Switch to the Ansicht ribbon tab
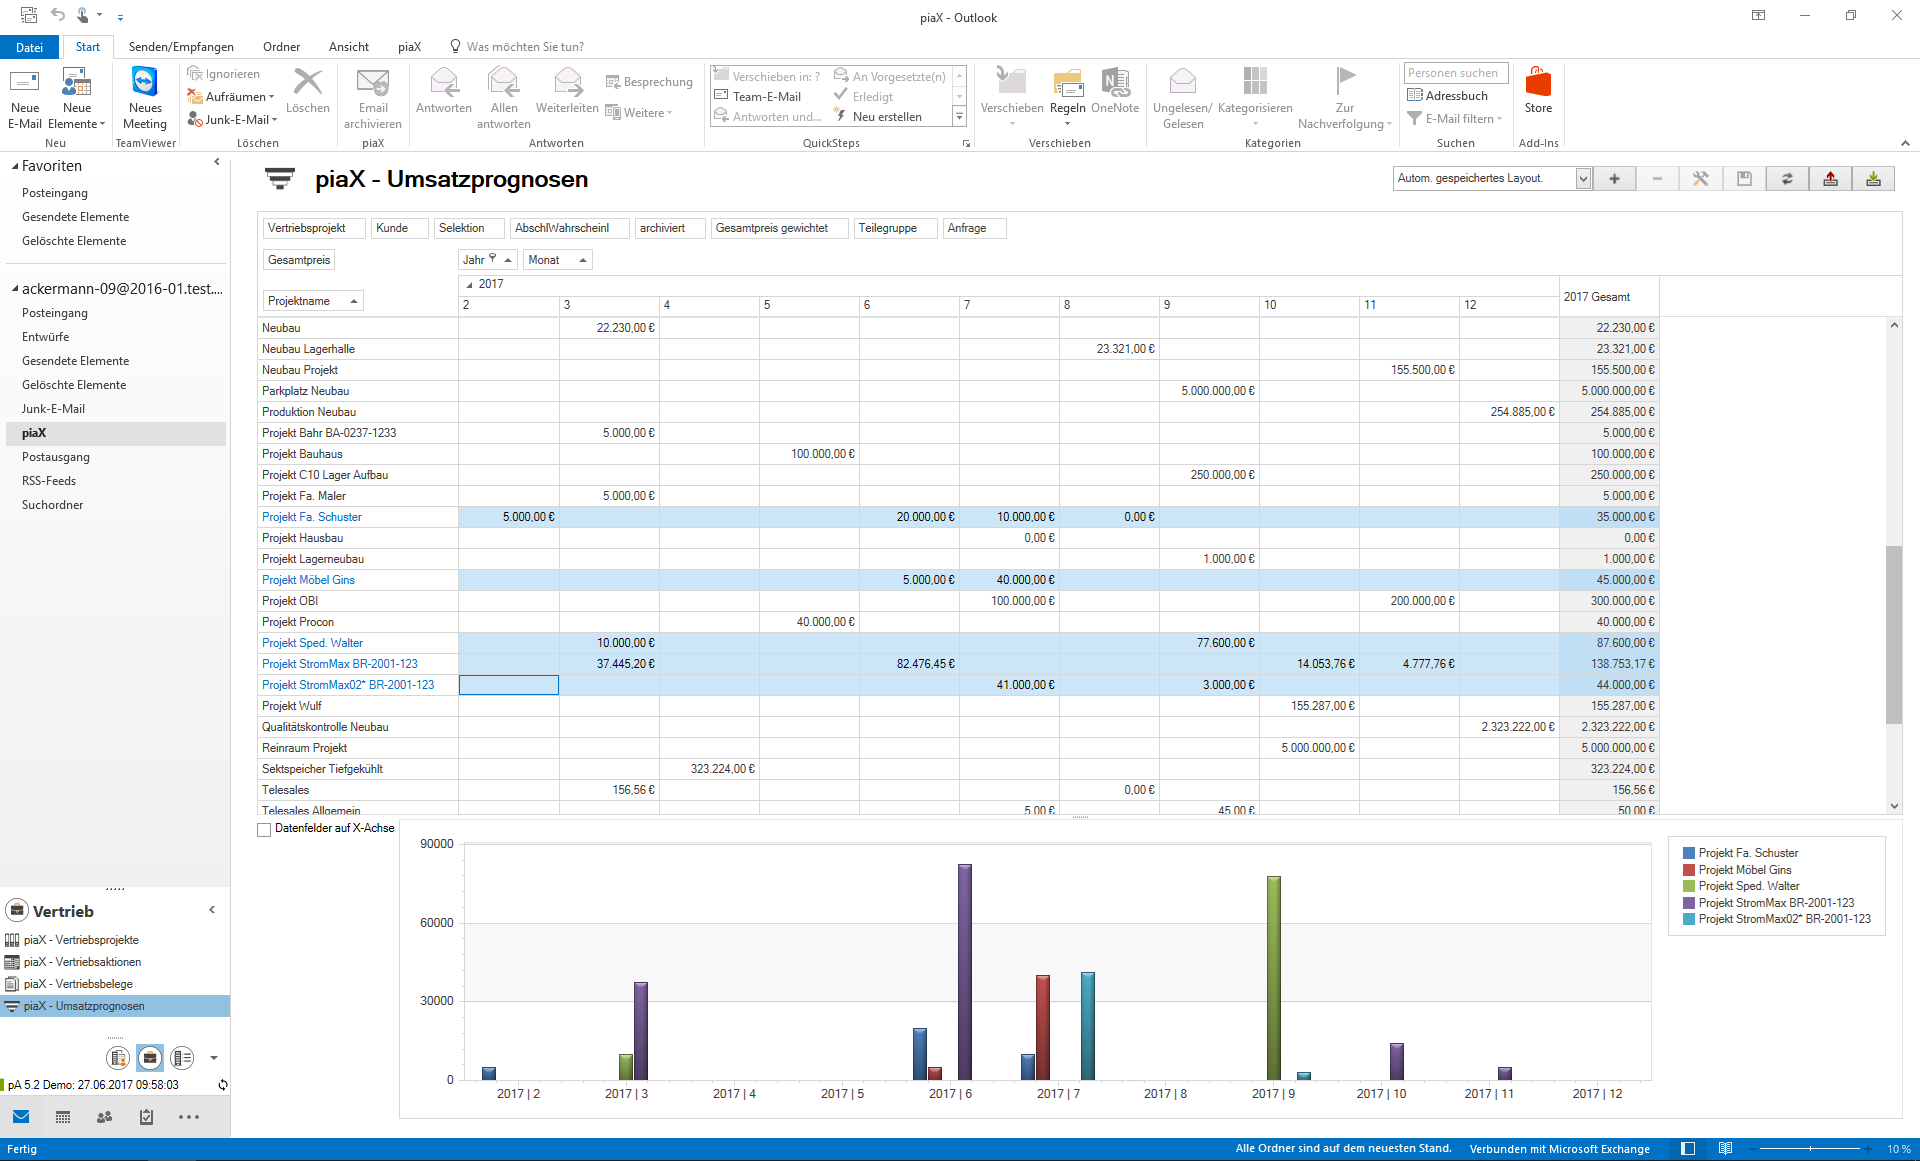Screen dimensions: 1920x1161 pyautogui.click(x=348, y=47)
